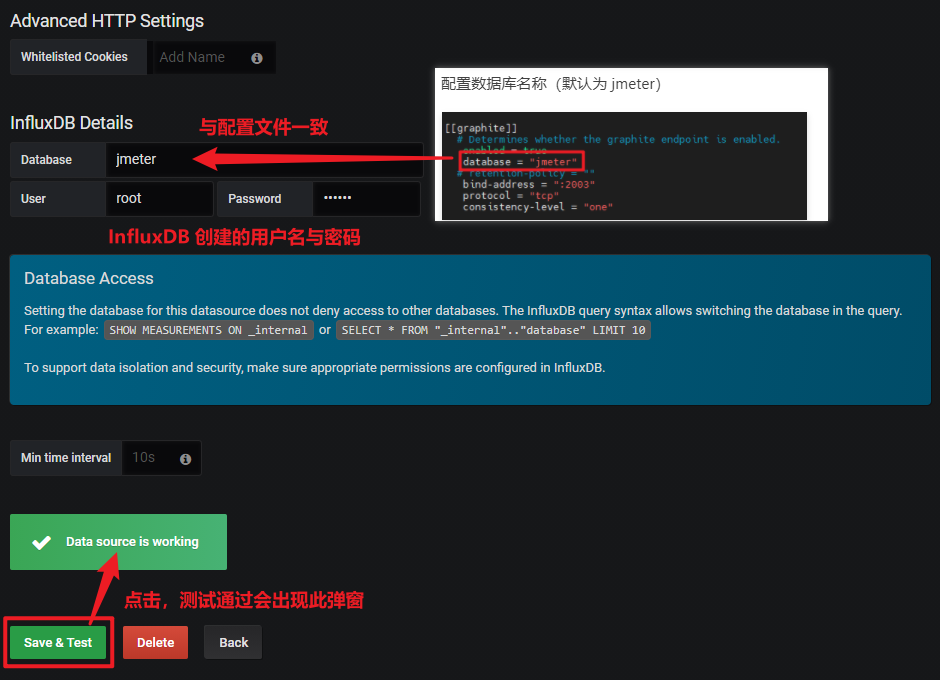Click the Database field containing jmeter
Screen dimensions: 940x680
(x=264, y=160)
